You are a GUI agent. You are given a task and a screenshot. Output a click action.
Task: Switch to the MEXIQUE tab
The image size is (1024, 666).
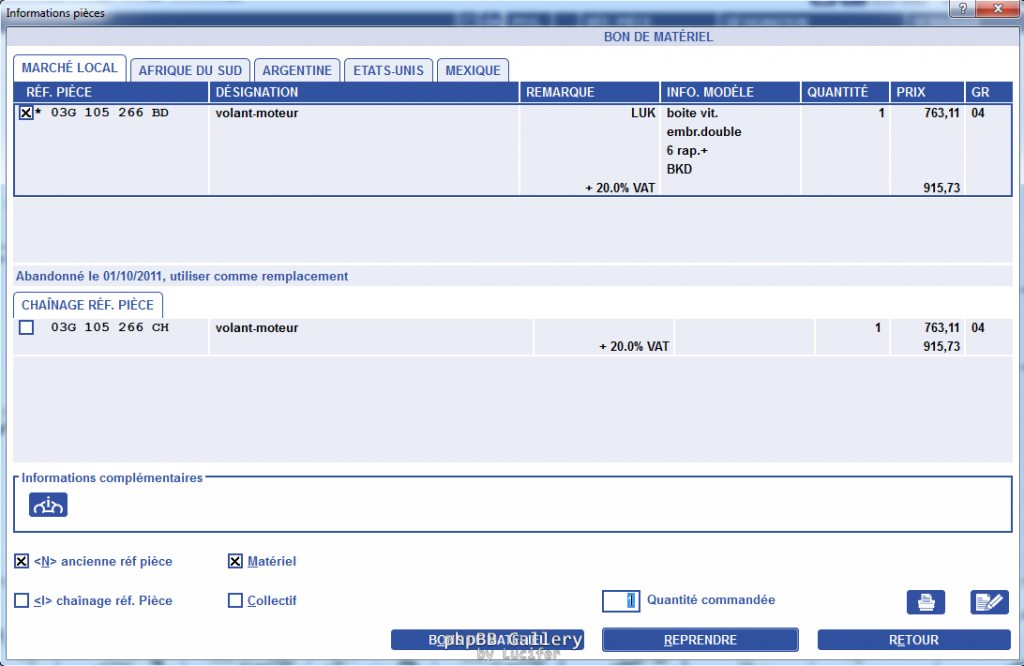pyautogui.click(x=473, y=70)
